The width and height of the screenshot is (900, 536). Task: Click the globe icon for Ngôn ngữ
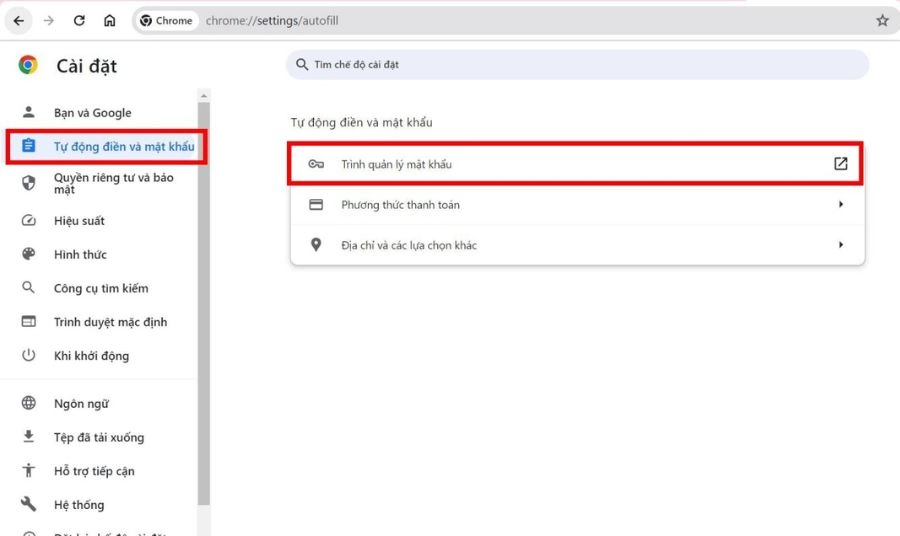[x=28, y=403]
